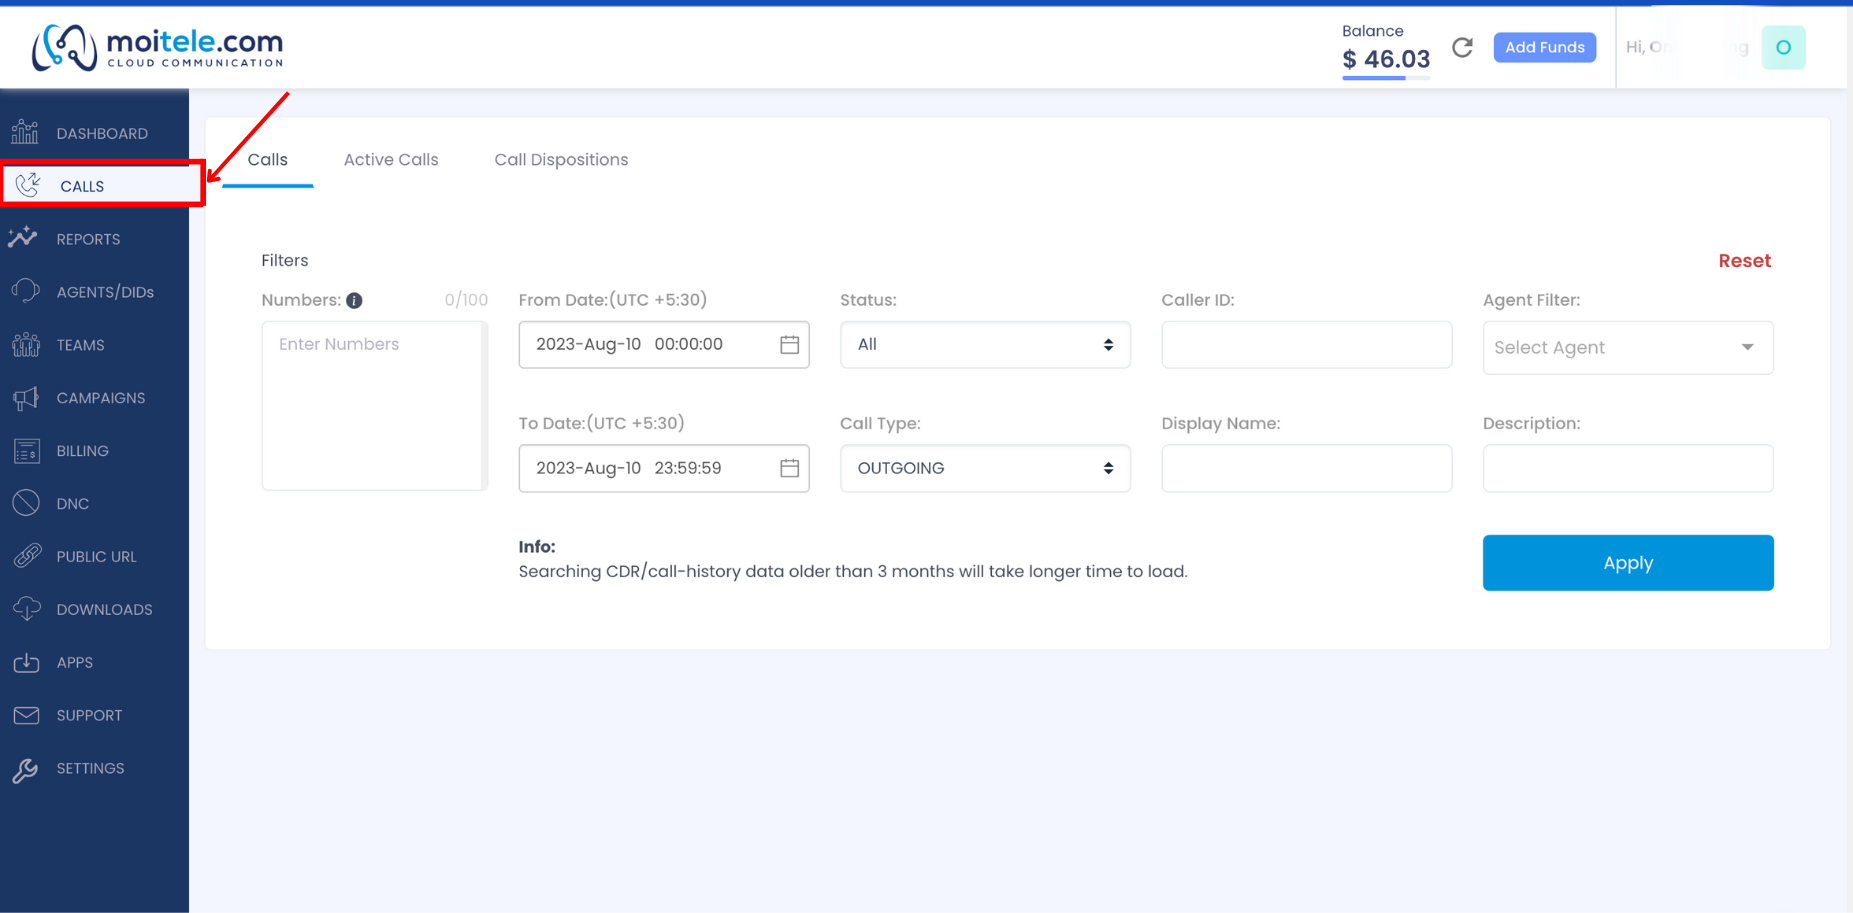Click the Campaigns megaphone icon

26,398
